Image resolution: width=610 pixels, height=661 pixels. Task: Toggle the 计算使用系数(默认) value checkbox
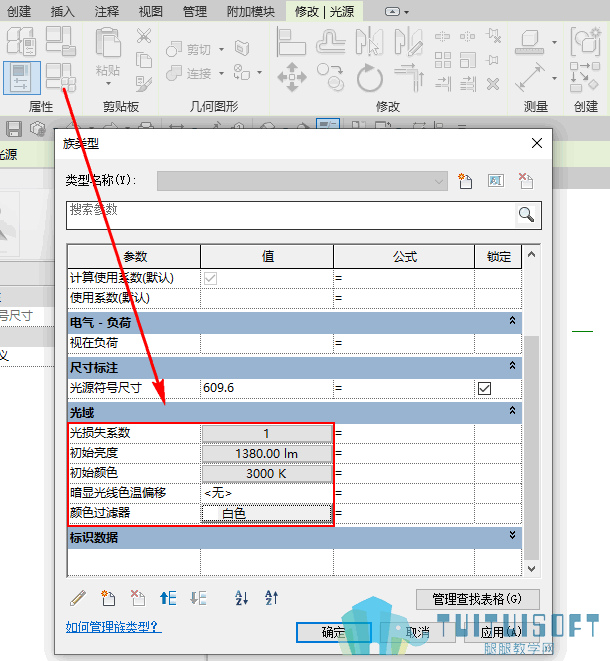pyautogui.click(x=210, y=278)
